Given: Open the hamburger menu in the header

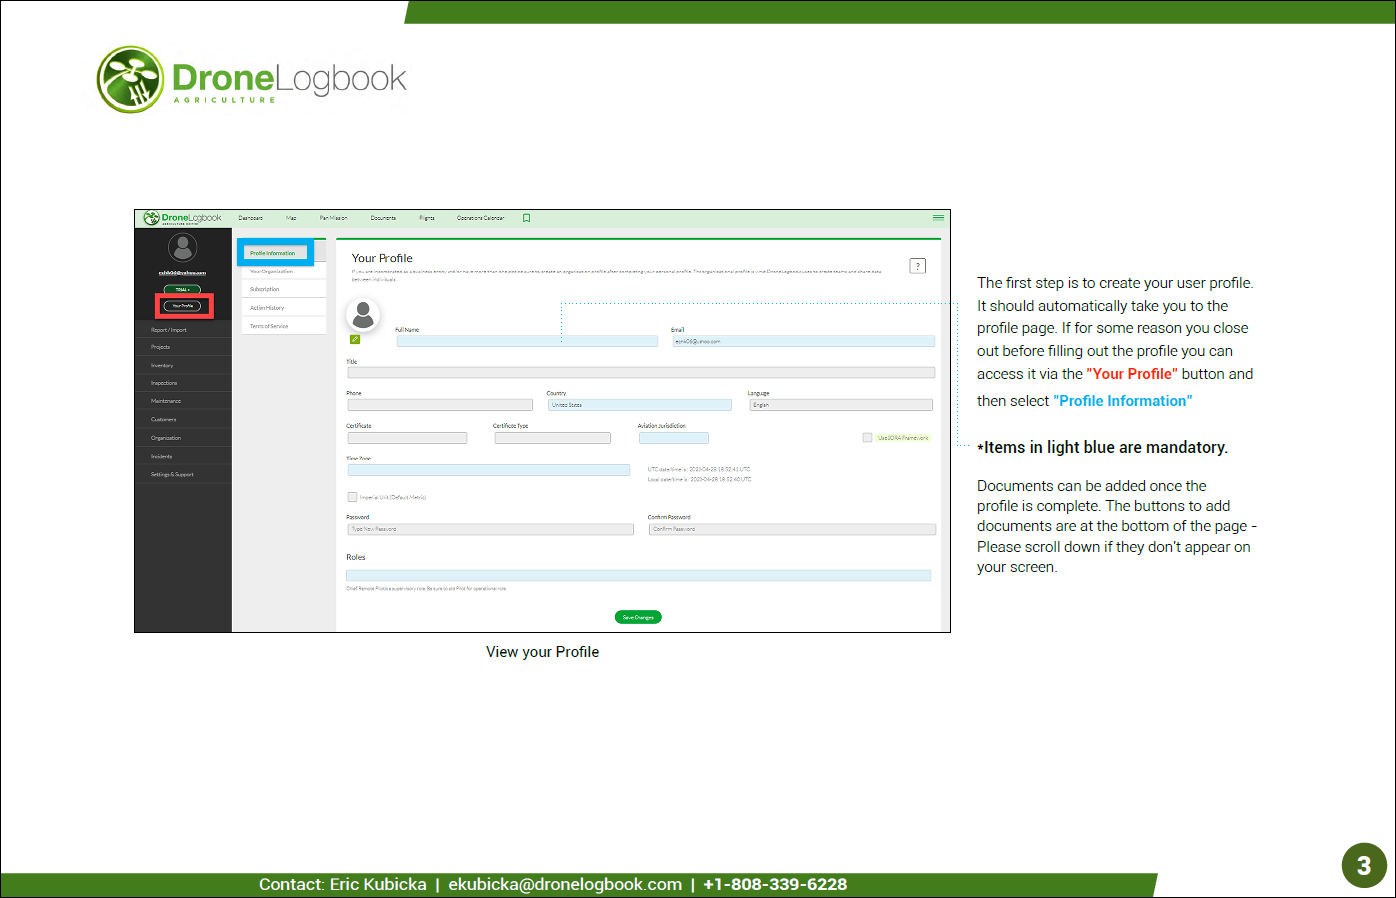Looking at the screenshot, I should coord(938,217).
